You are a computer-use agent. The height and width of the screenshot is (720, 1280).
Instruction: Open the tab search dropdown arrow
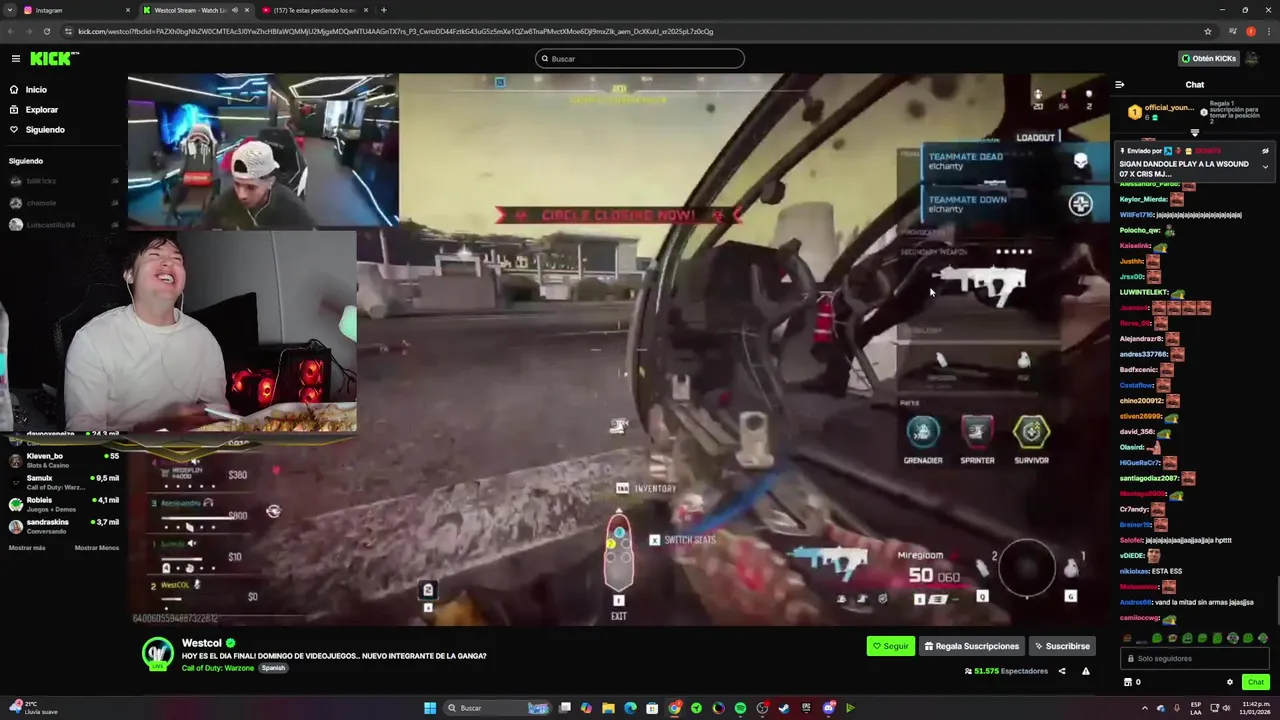pos(9,10)
